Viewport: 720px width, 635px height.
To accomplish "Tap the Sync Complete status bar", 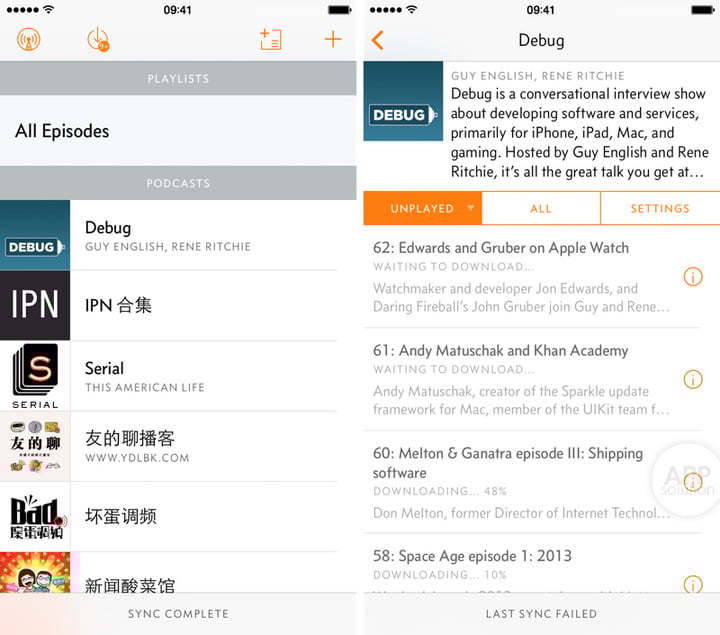I will pyautogui.click(x=178, y=614).
